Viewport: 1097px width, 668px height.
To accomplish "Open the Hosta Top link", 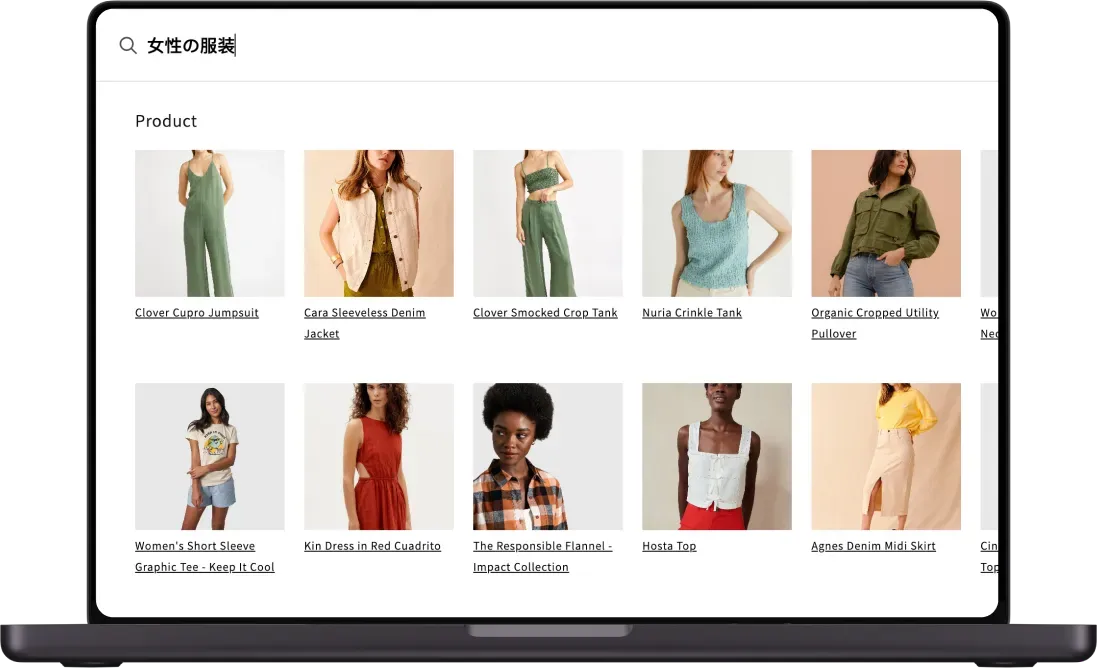I will coord(669,546).
